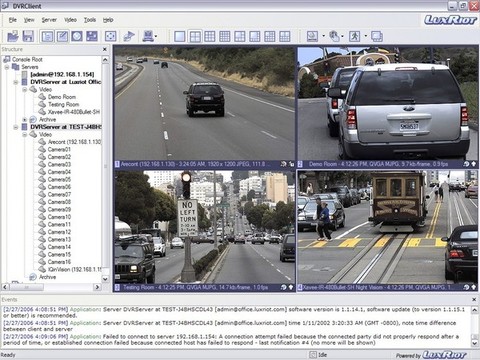Expand the Archive node under Luxriot Office

tap(25, 119)
